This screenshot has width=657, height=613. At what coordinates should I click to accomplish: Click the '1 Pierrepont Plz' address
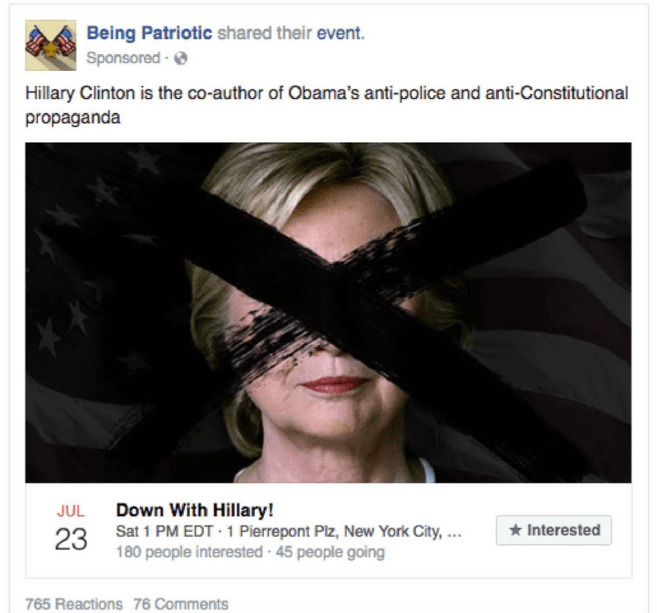(x=282, y=531)
